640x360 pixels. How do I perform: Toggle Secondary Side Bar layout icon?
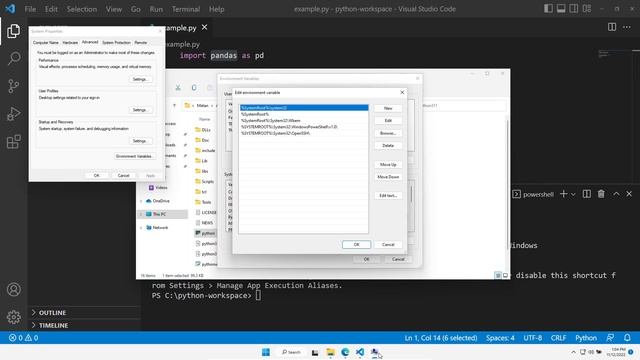click(x=574, y=9)
